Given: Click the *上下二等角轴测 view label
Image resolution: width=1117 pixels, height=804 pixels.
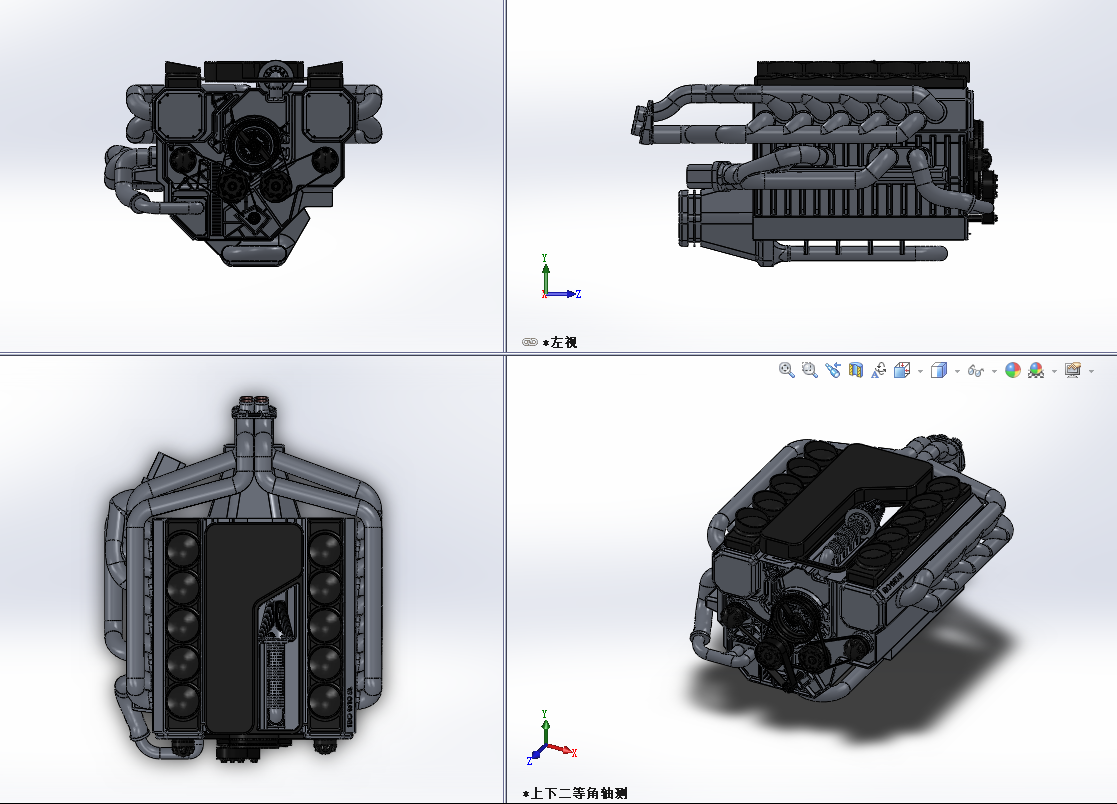Looking at the screenshot, I should (575, 793).
